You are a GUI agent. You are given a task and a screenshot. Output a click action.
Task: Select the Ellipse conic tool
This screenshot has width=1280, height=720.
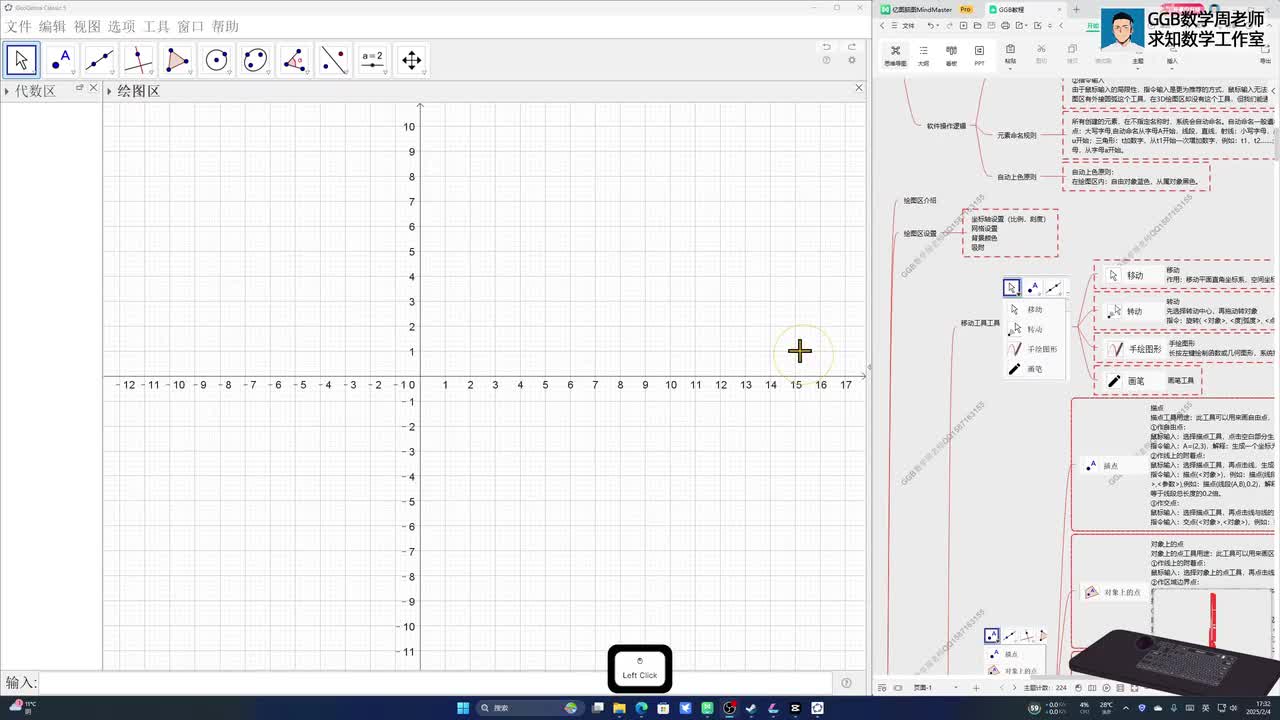(x=255, y=60)
